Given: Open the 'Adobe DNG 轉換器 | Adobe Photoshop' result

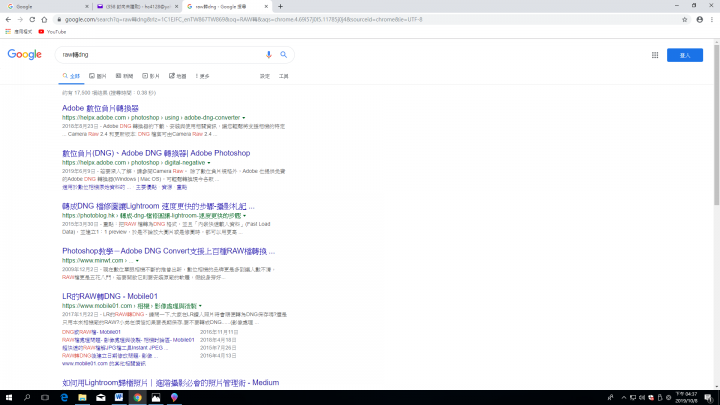Looking at the screenshot, I should pyautogui.click(x=156, y=153).
